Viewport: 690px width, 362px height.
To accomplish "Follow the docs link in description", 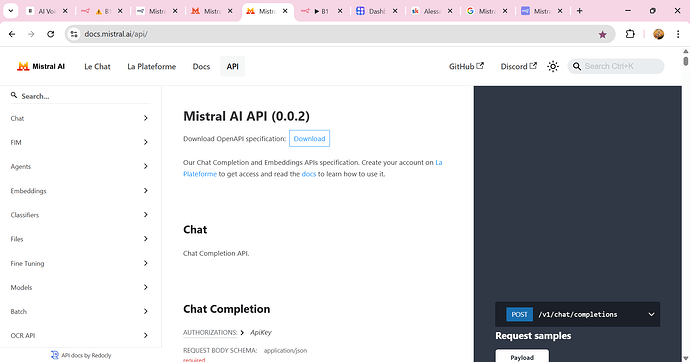I will [x=308, y=174].
